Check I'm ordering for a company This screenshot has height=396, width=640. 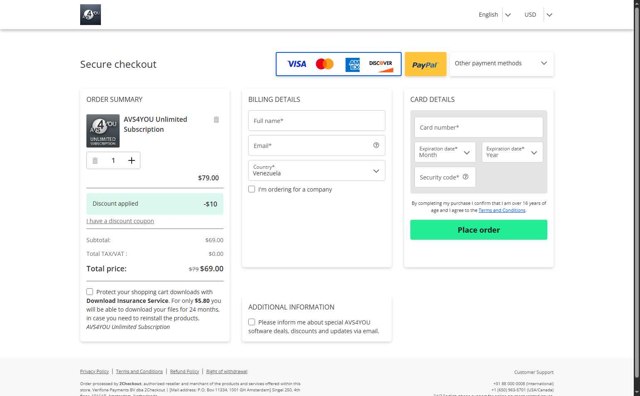pyautogui.click(x=251, y=189)
